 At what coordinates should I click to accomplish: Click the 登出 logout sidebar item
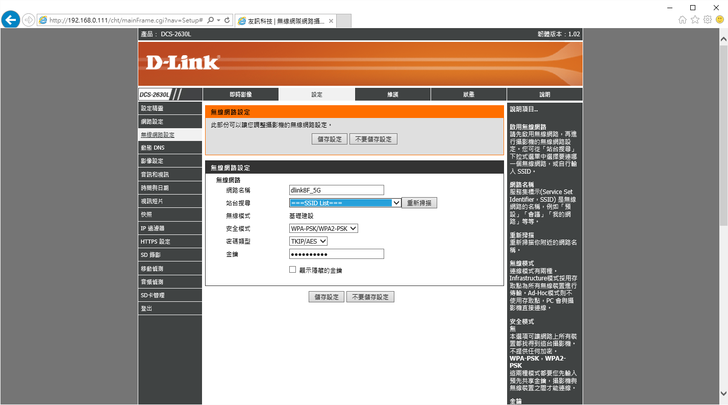coord(147,308)
